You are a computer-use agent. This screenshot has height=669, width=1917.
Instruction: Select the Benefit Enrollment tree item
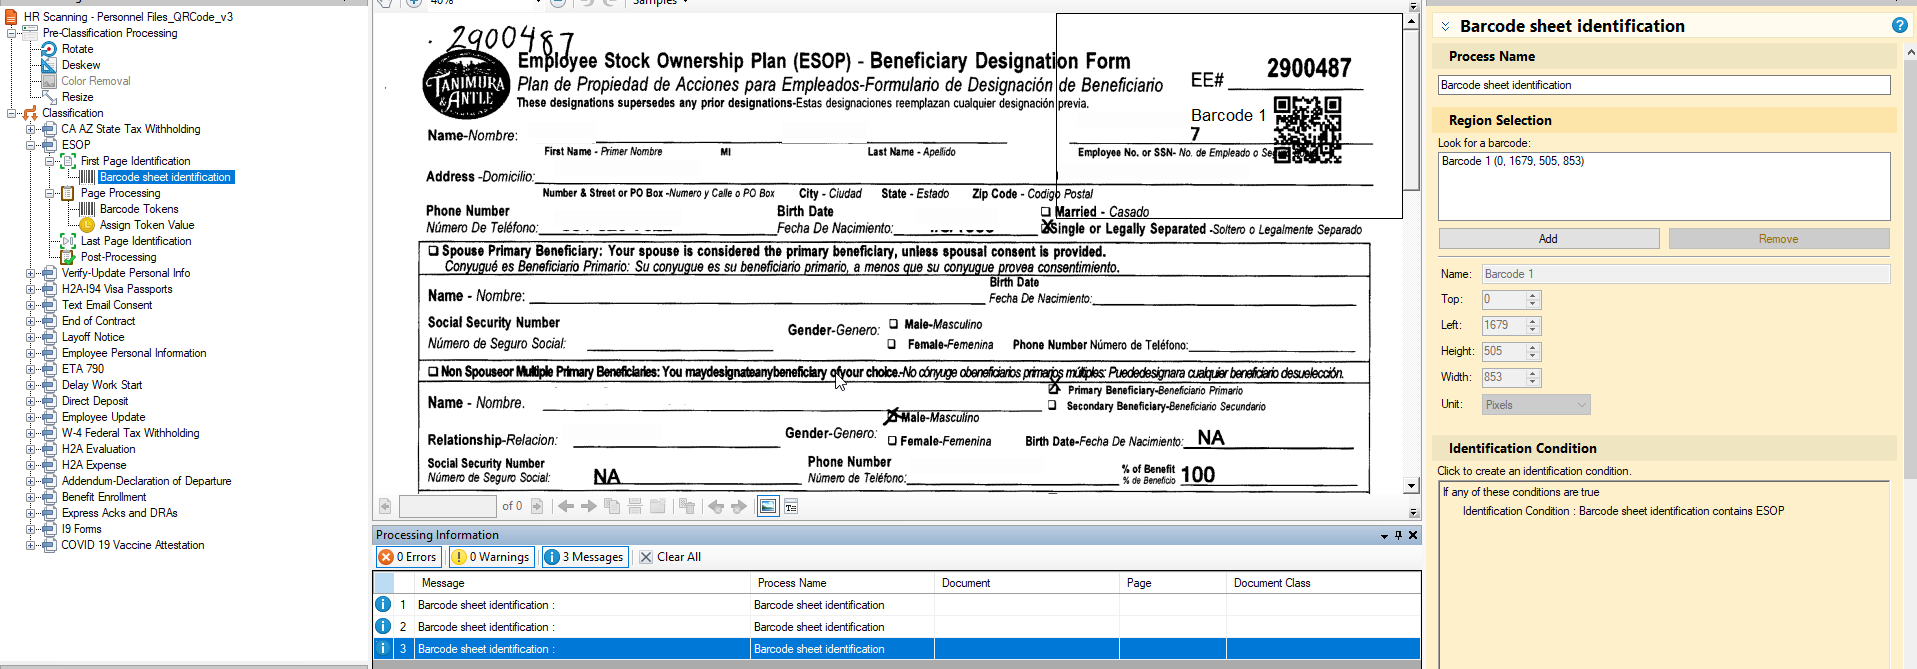pyautogui.click(x=104, y=497)
